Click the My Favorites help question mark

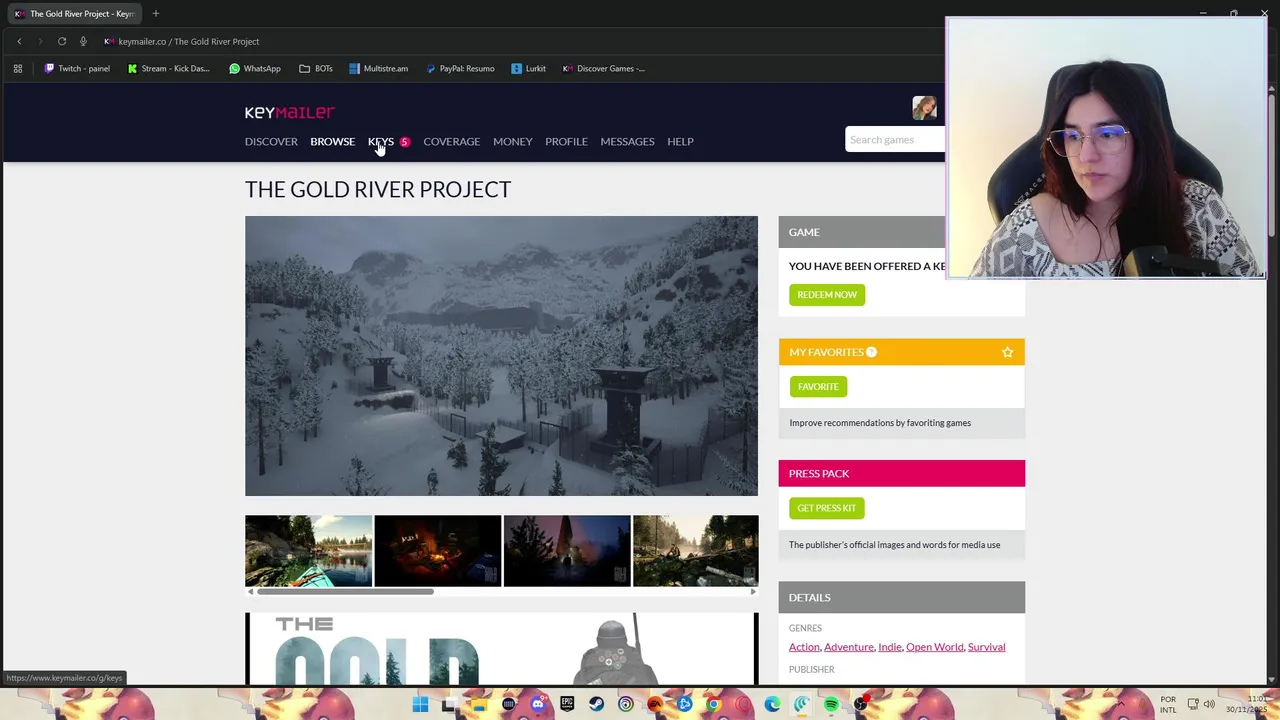[871, 352]
